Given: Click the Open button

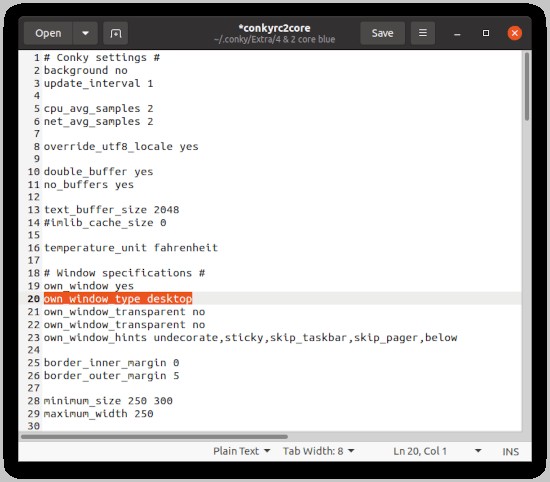Looking at the screenshot, I should (x=48, y=33).
